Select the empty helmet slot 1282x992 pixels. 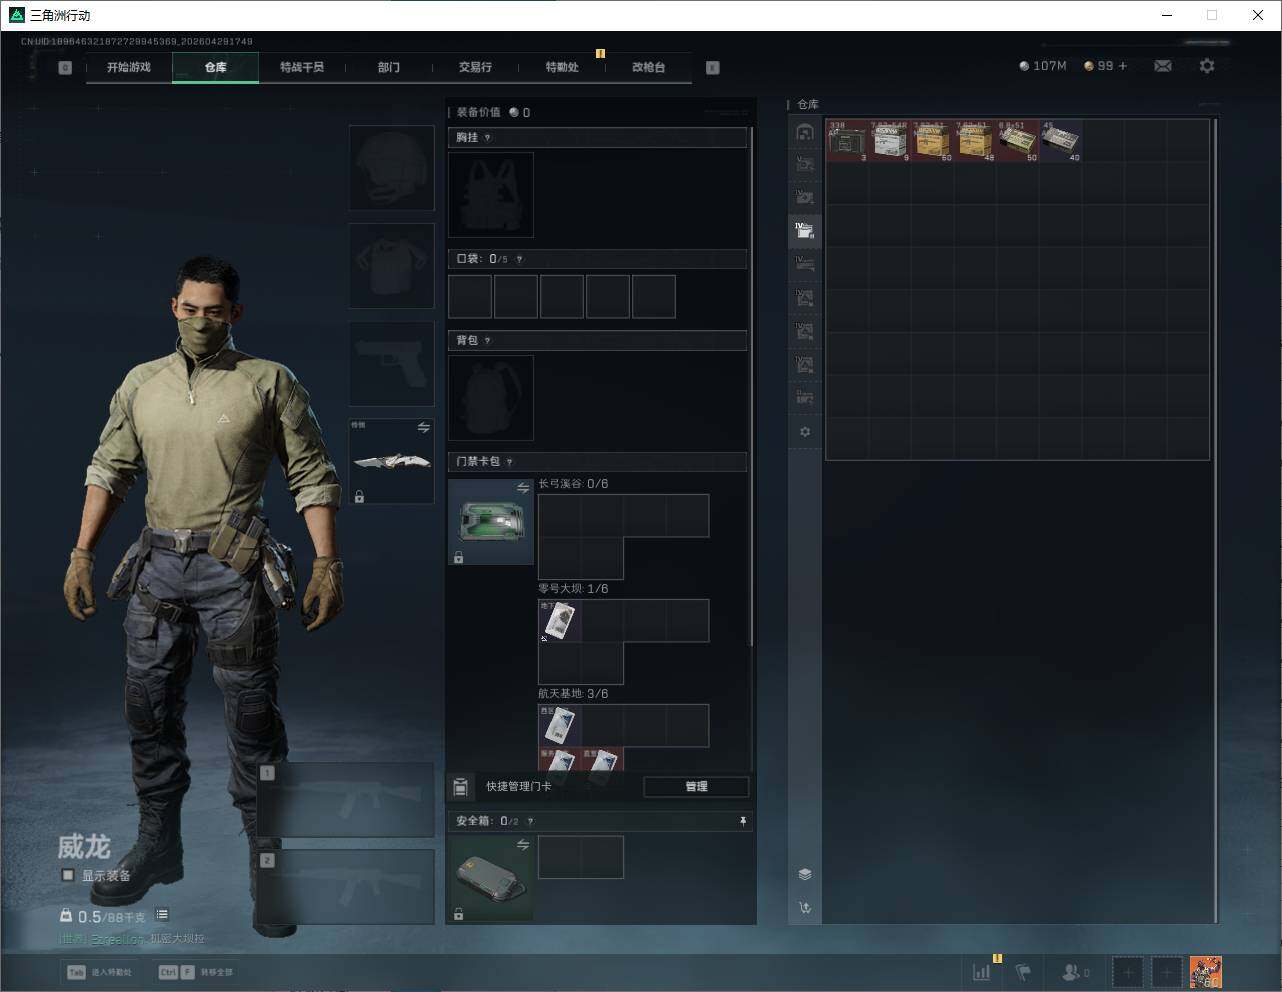pyautogui.click(x=391, y=167)
